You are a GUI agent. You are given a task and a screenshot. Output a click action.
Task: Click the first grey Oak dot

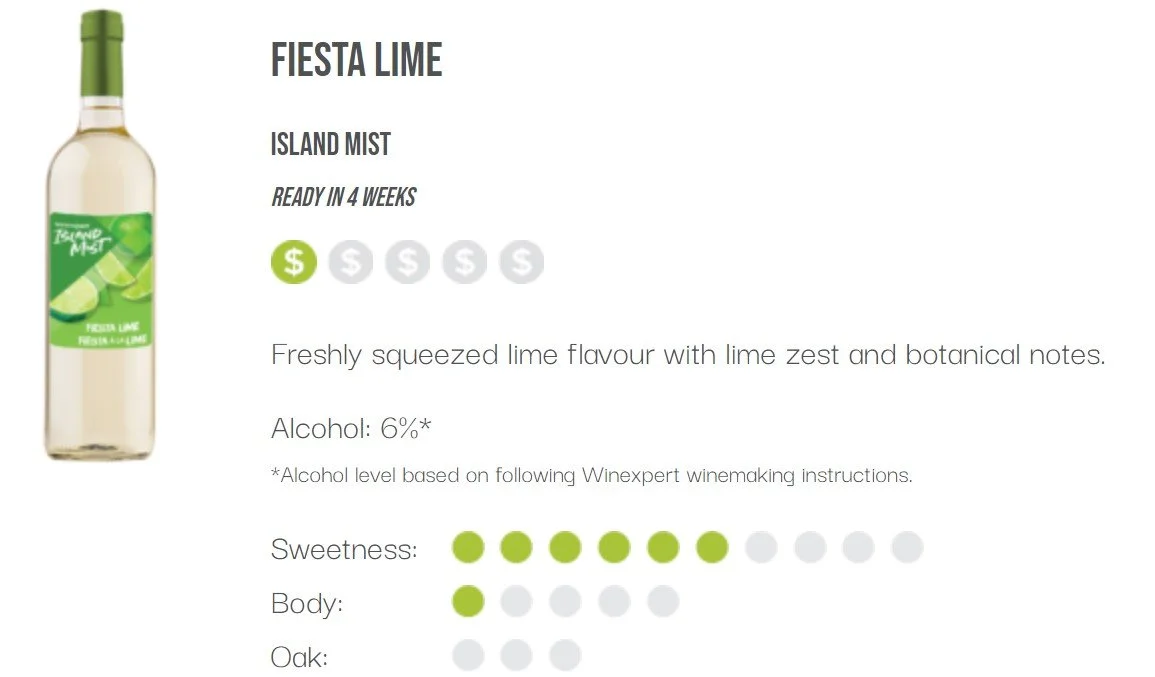(x=468, y=655)
